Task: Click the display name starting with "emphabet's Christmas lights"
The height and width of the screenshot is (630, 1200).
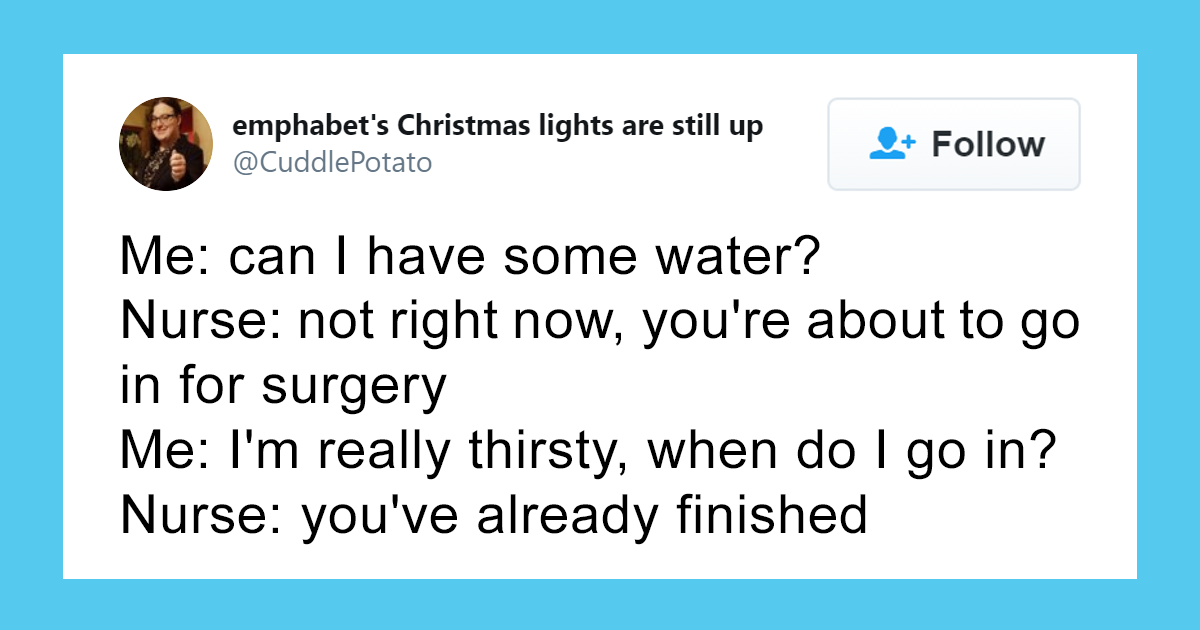Action: click(x=497, y=127)
